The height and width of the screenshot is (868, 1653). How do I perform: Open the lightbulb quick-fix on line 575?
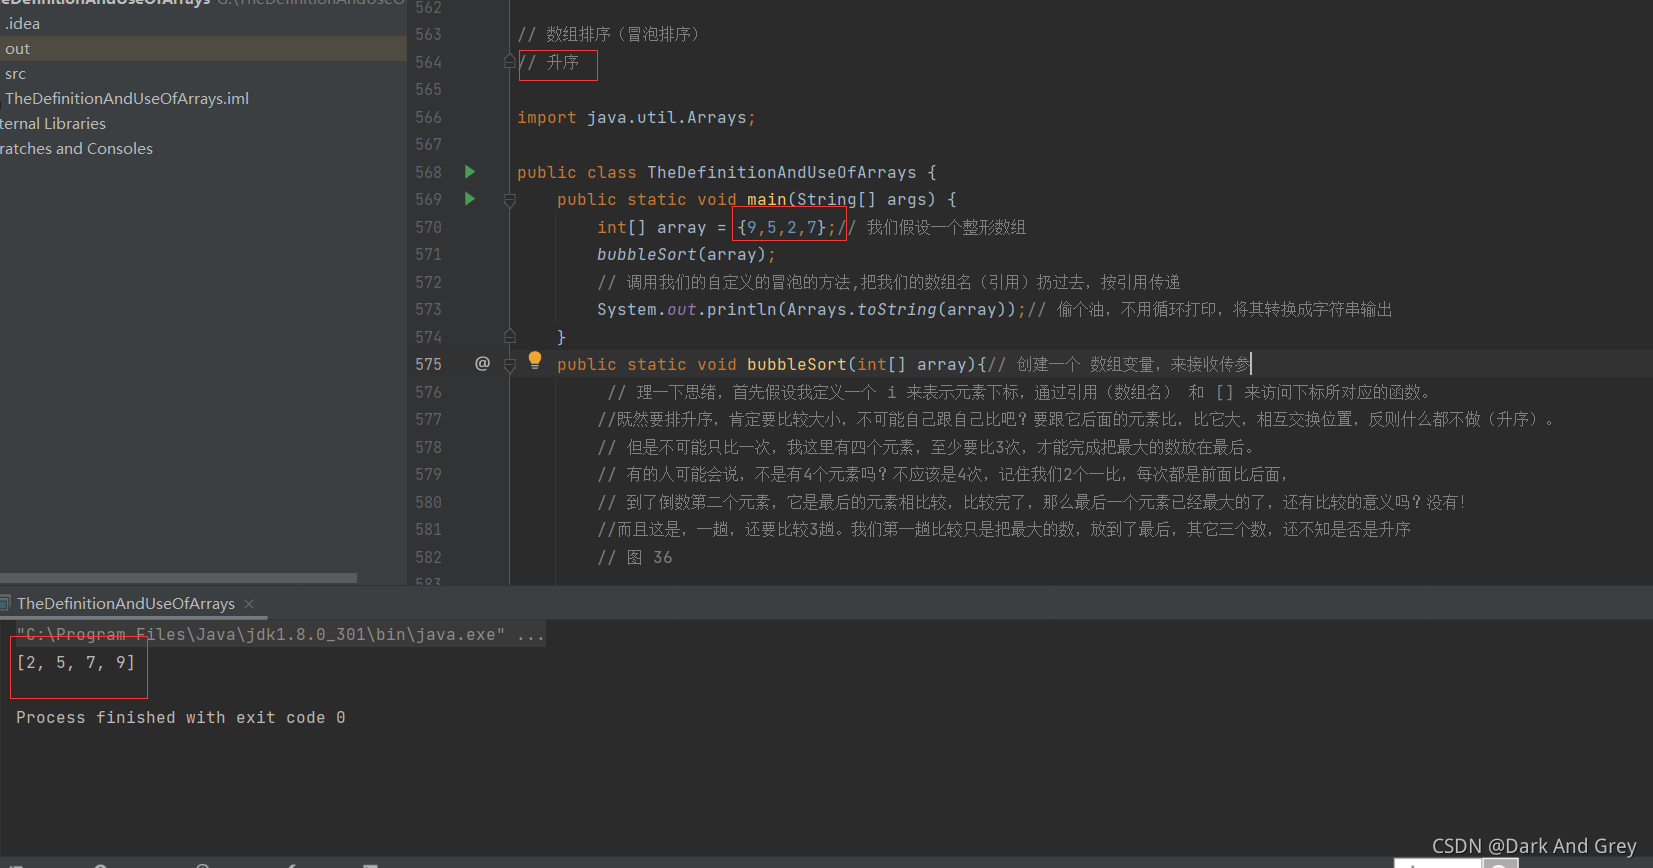tap(535, 360)
